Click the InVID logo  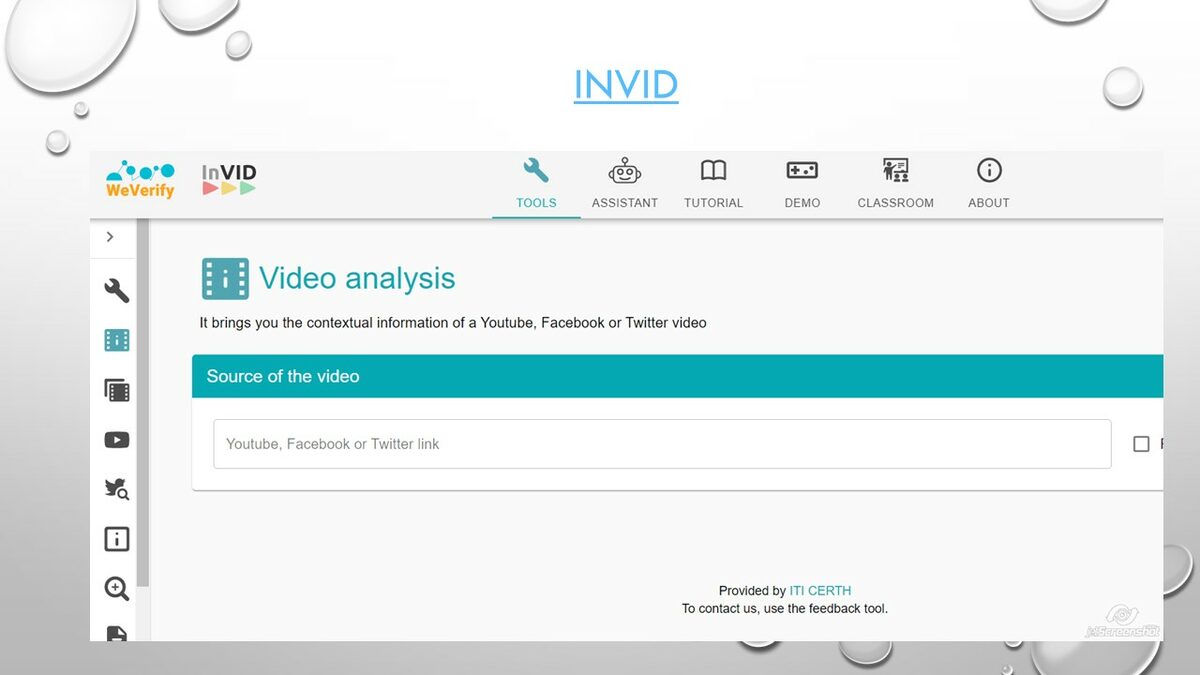[x=229, y=180]
